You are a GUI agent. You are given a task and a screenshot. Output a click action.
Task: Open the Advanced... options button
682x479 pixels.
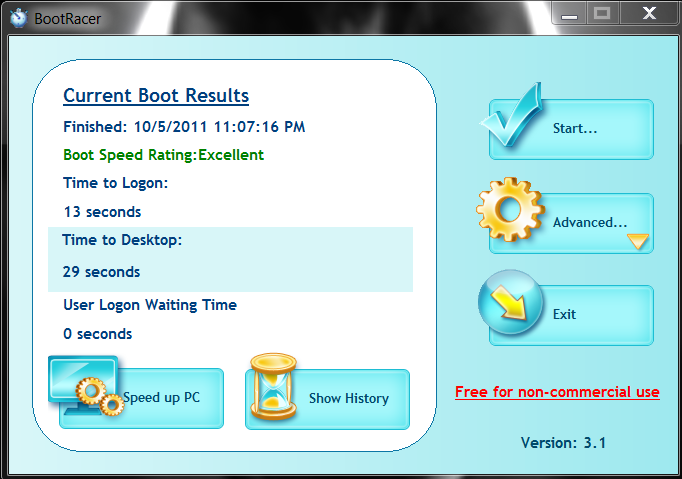571,223
